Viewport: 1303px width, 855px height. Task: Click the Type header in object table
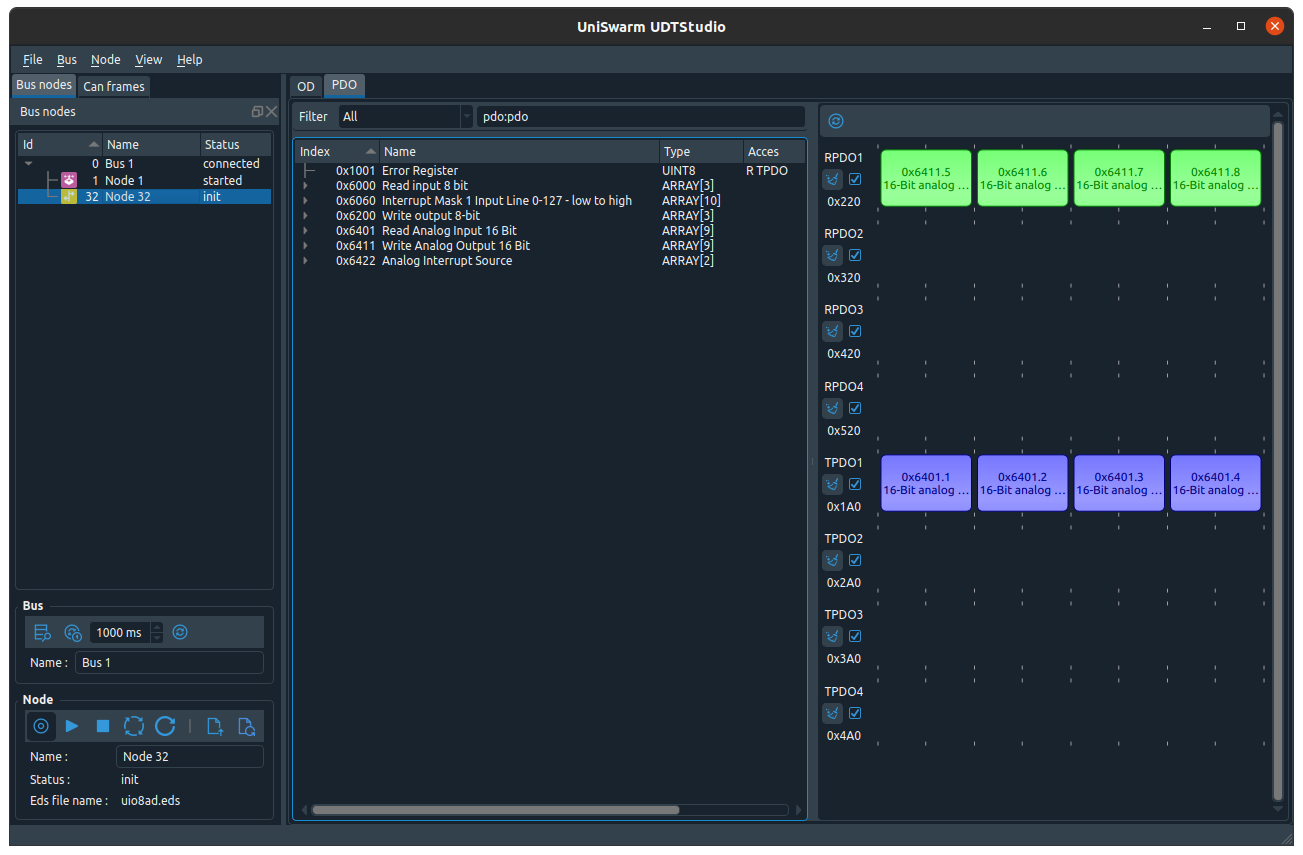click(x=700, y=152)
